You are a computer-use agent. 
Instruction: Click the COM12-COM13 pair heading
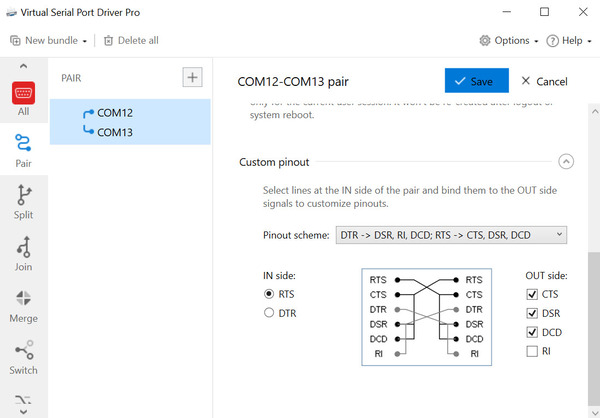click(x=293, y=82)
